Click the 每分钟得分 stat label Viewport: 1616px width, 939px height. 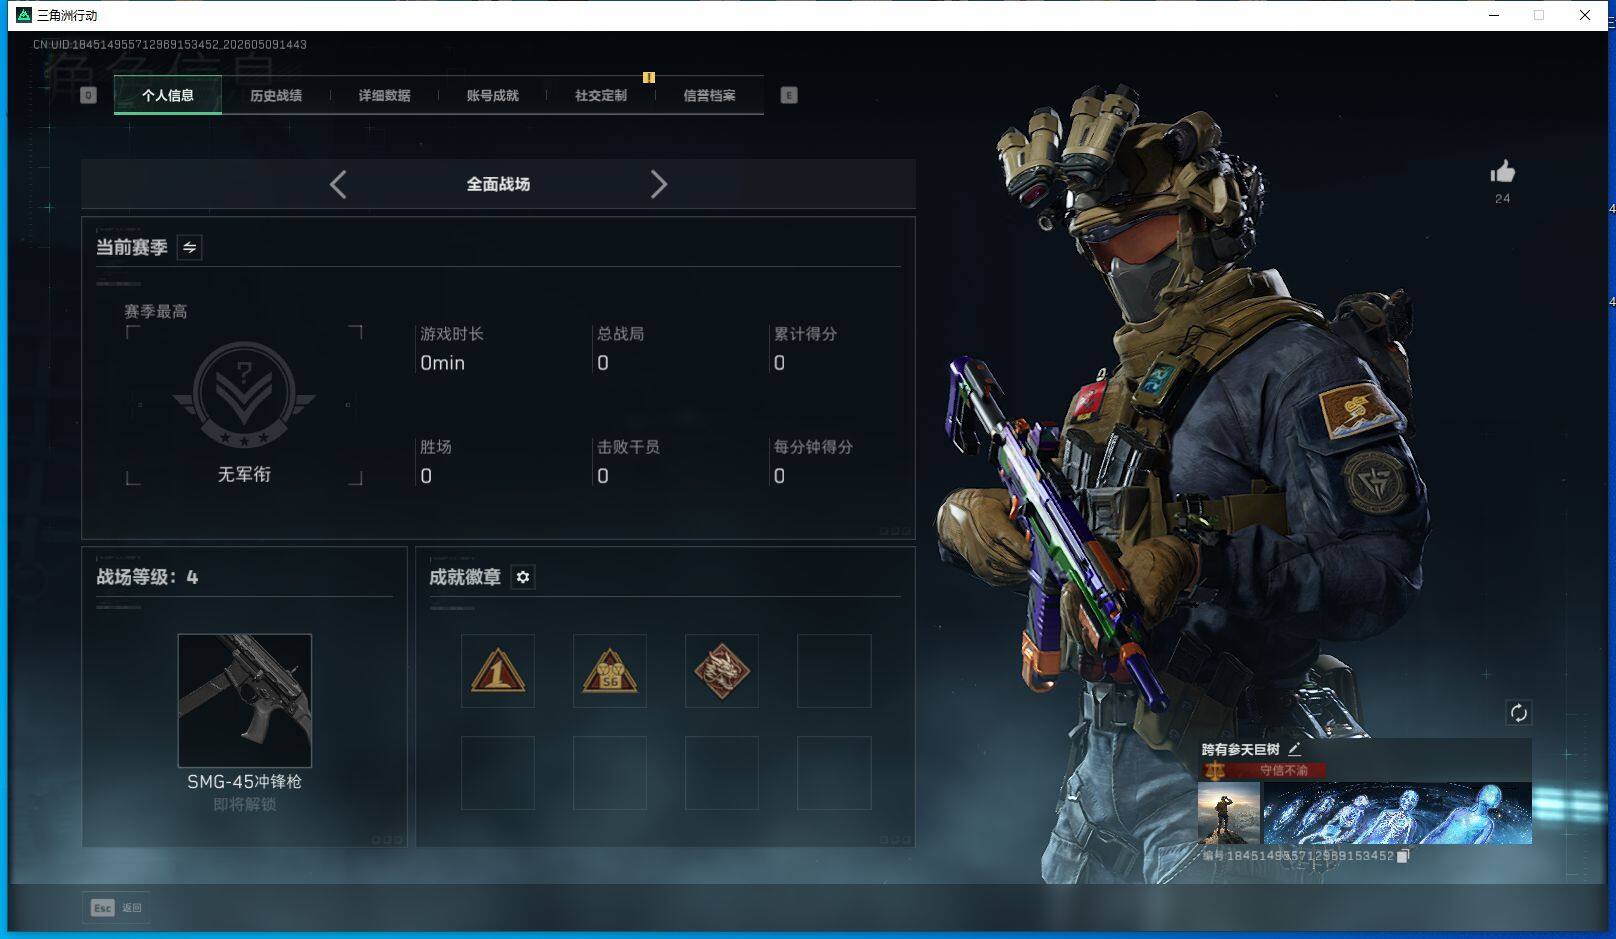click(x=813, y=447)
